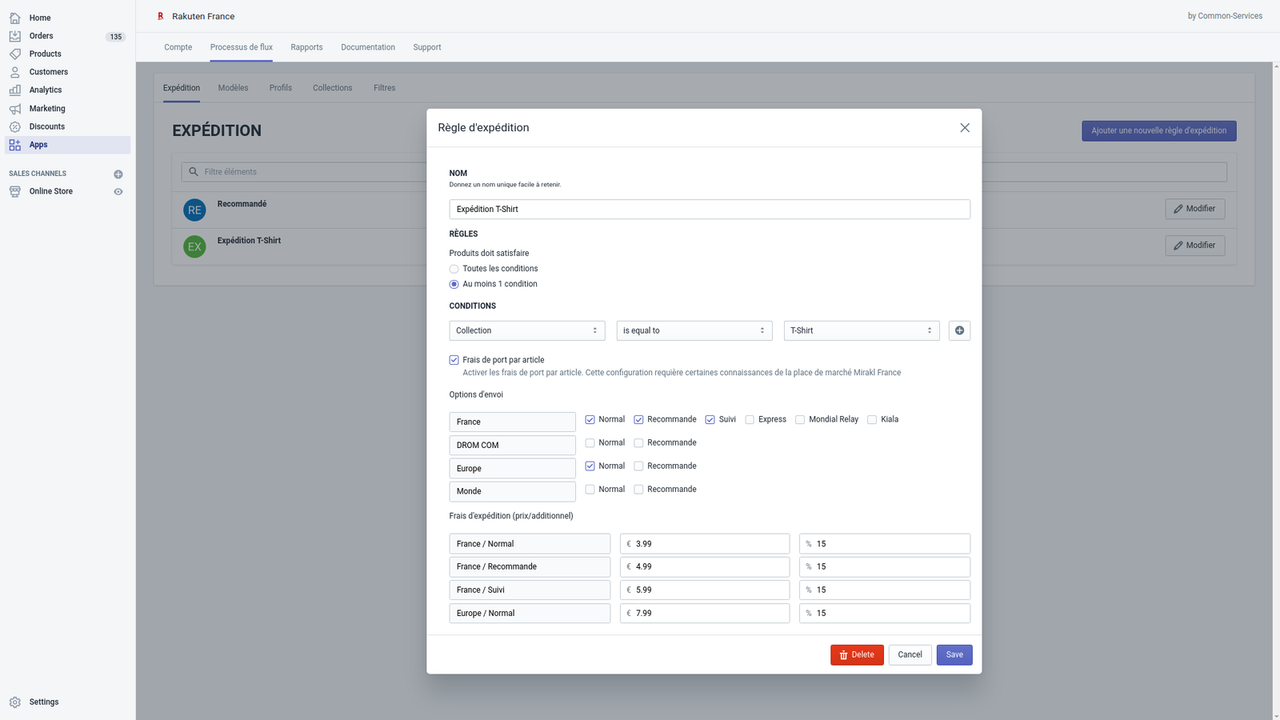This screenshot has width=1280, height=720.
Task: Open Documentation tab
Action: click(x=368, y=47)
